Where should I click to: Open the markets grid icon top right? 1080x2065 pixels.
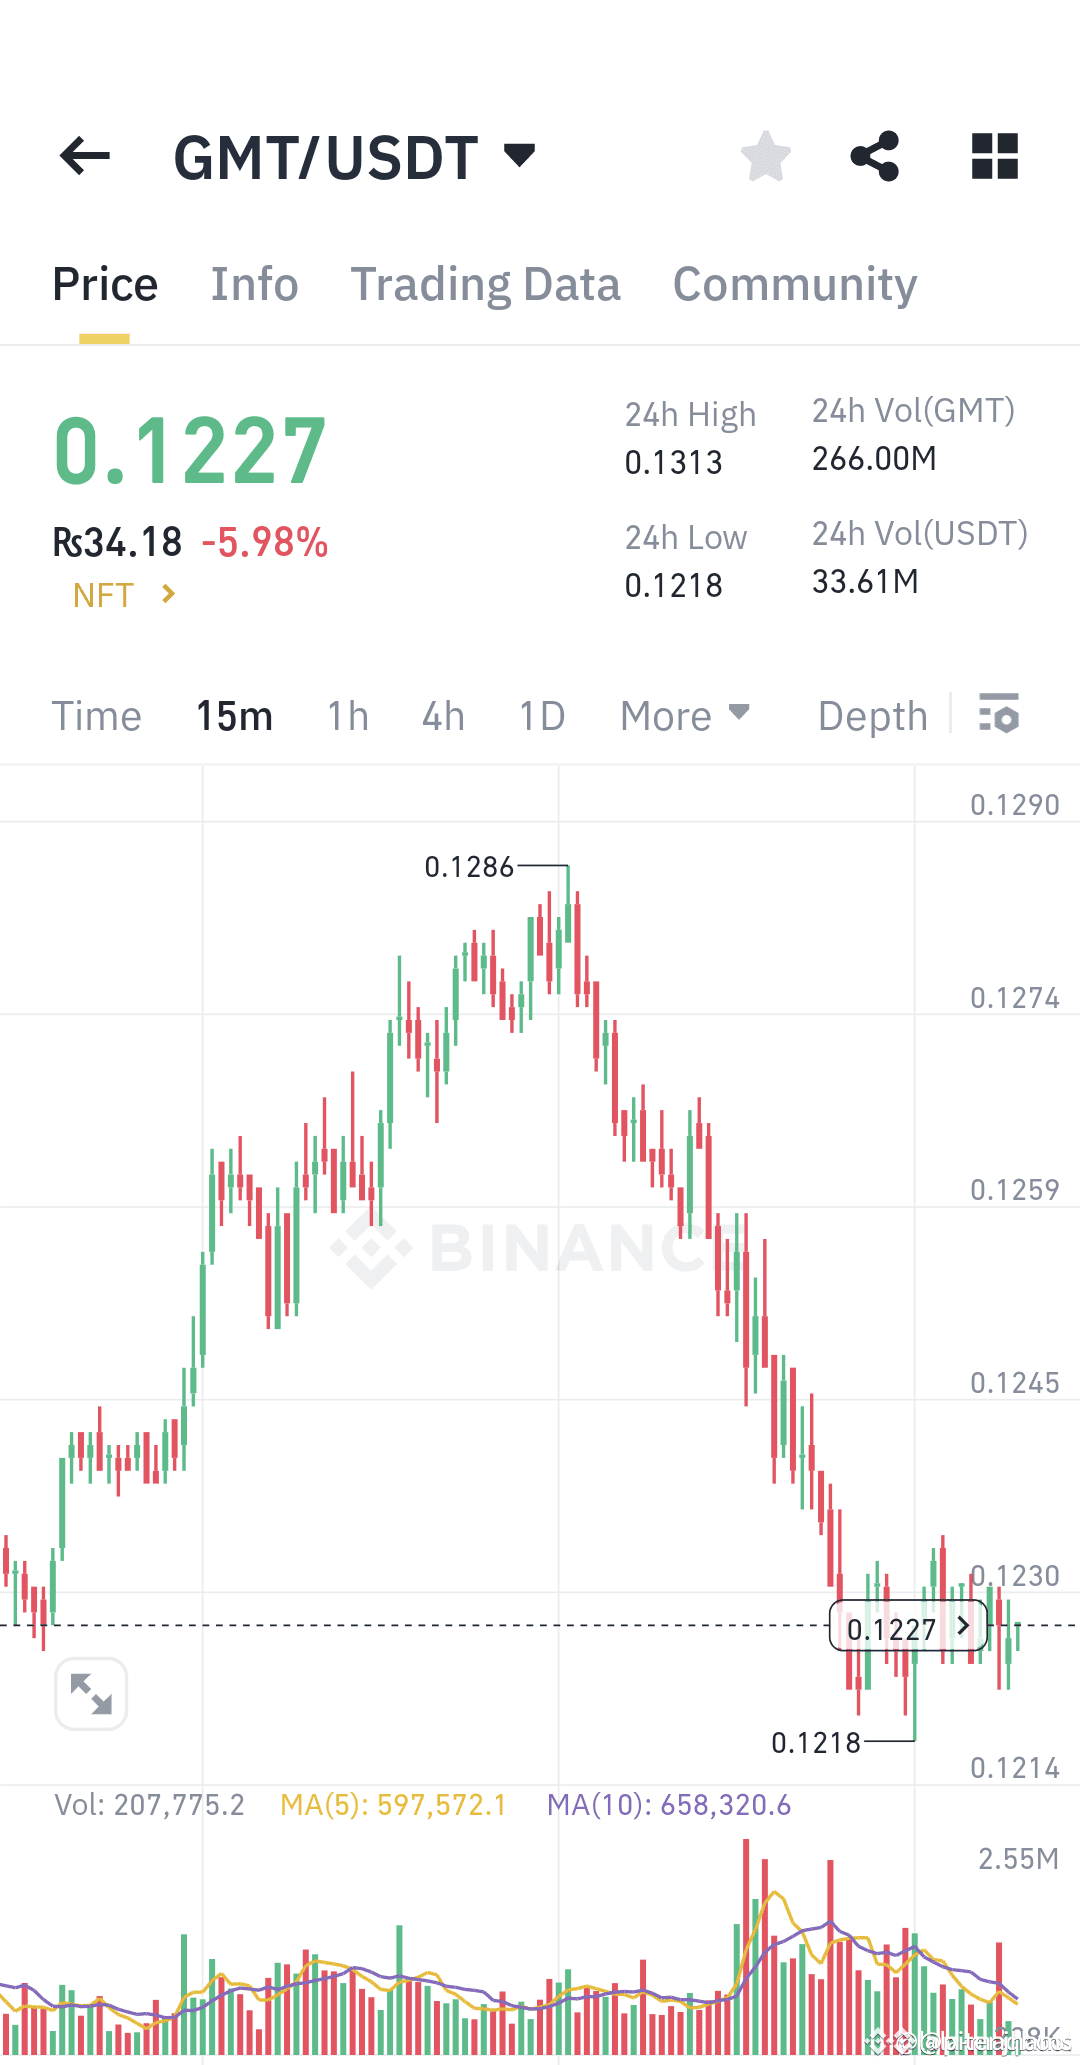[x=993, y=156]
